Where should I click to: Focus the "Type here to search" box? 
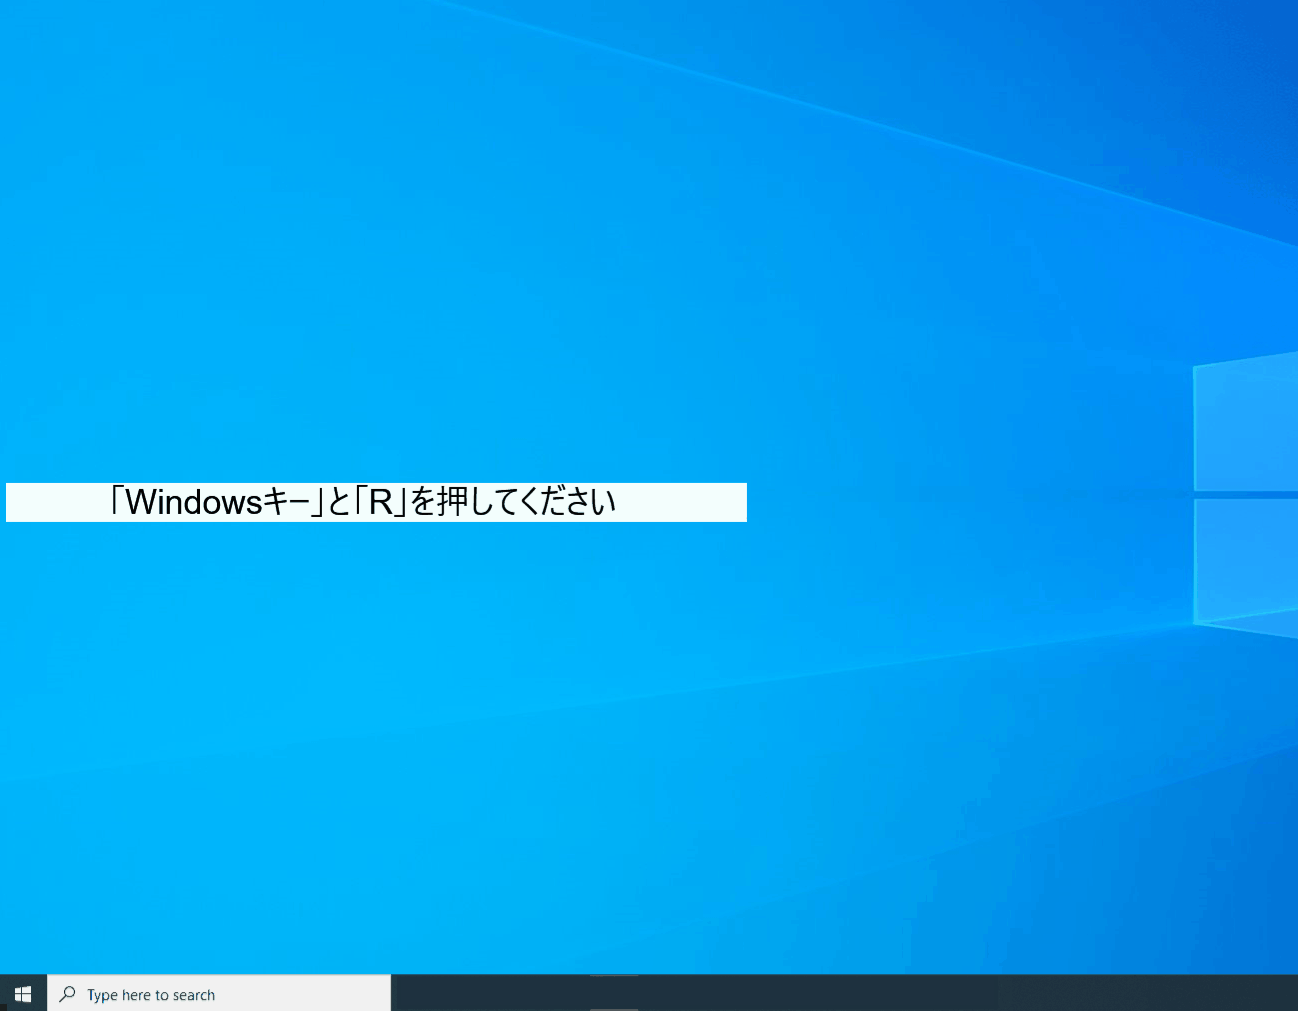(x=219, y=994)
